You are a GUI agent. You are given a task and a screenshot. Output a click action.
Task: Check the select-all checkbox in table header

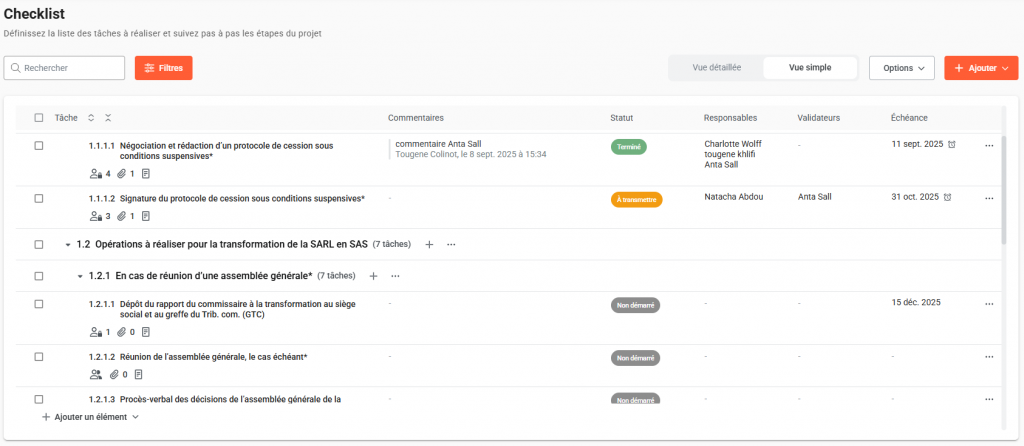point(39,118)
